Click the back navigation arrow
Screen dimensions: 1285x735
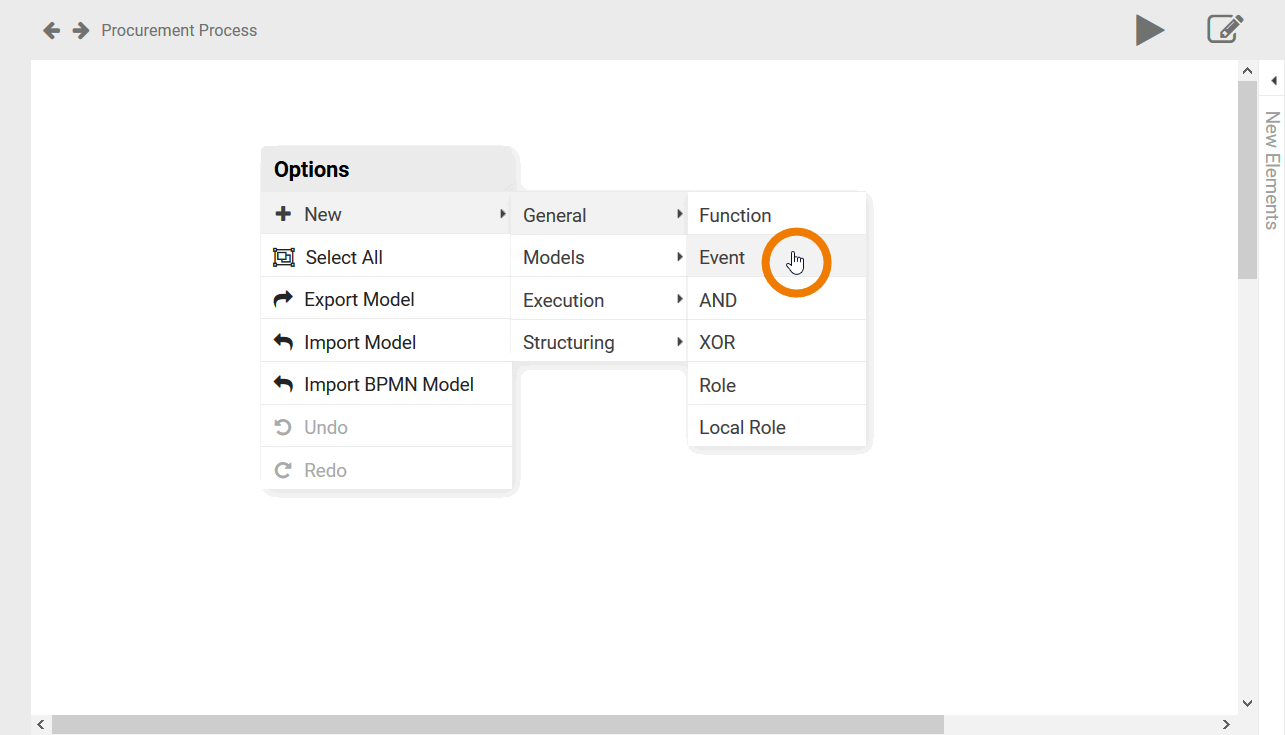tap(51, 31)
